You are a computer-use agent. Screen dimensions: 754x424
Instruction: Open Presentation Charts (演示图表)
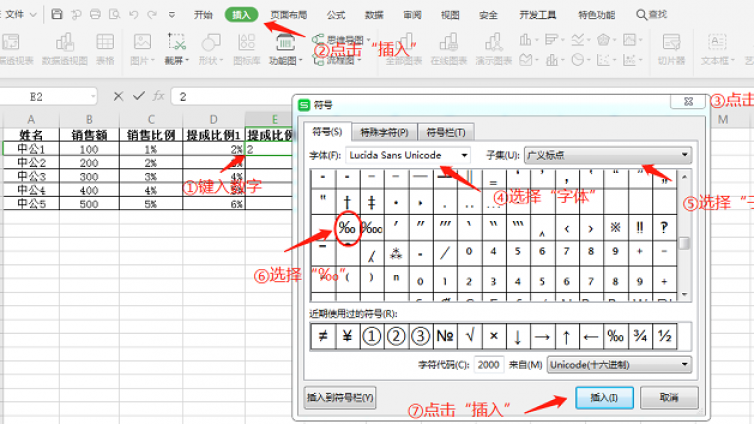tap(493, 49)
